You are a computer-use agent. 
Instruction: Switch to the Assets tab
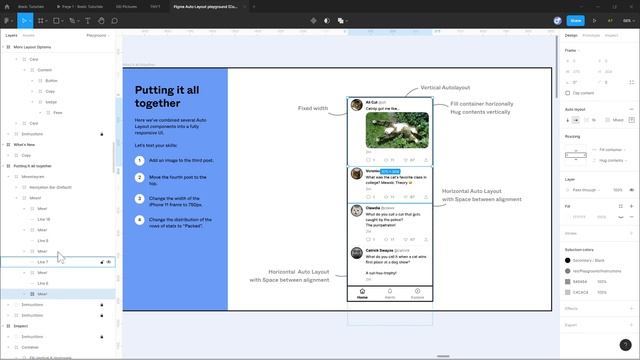click(28, 36)
